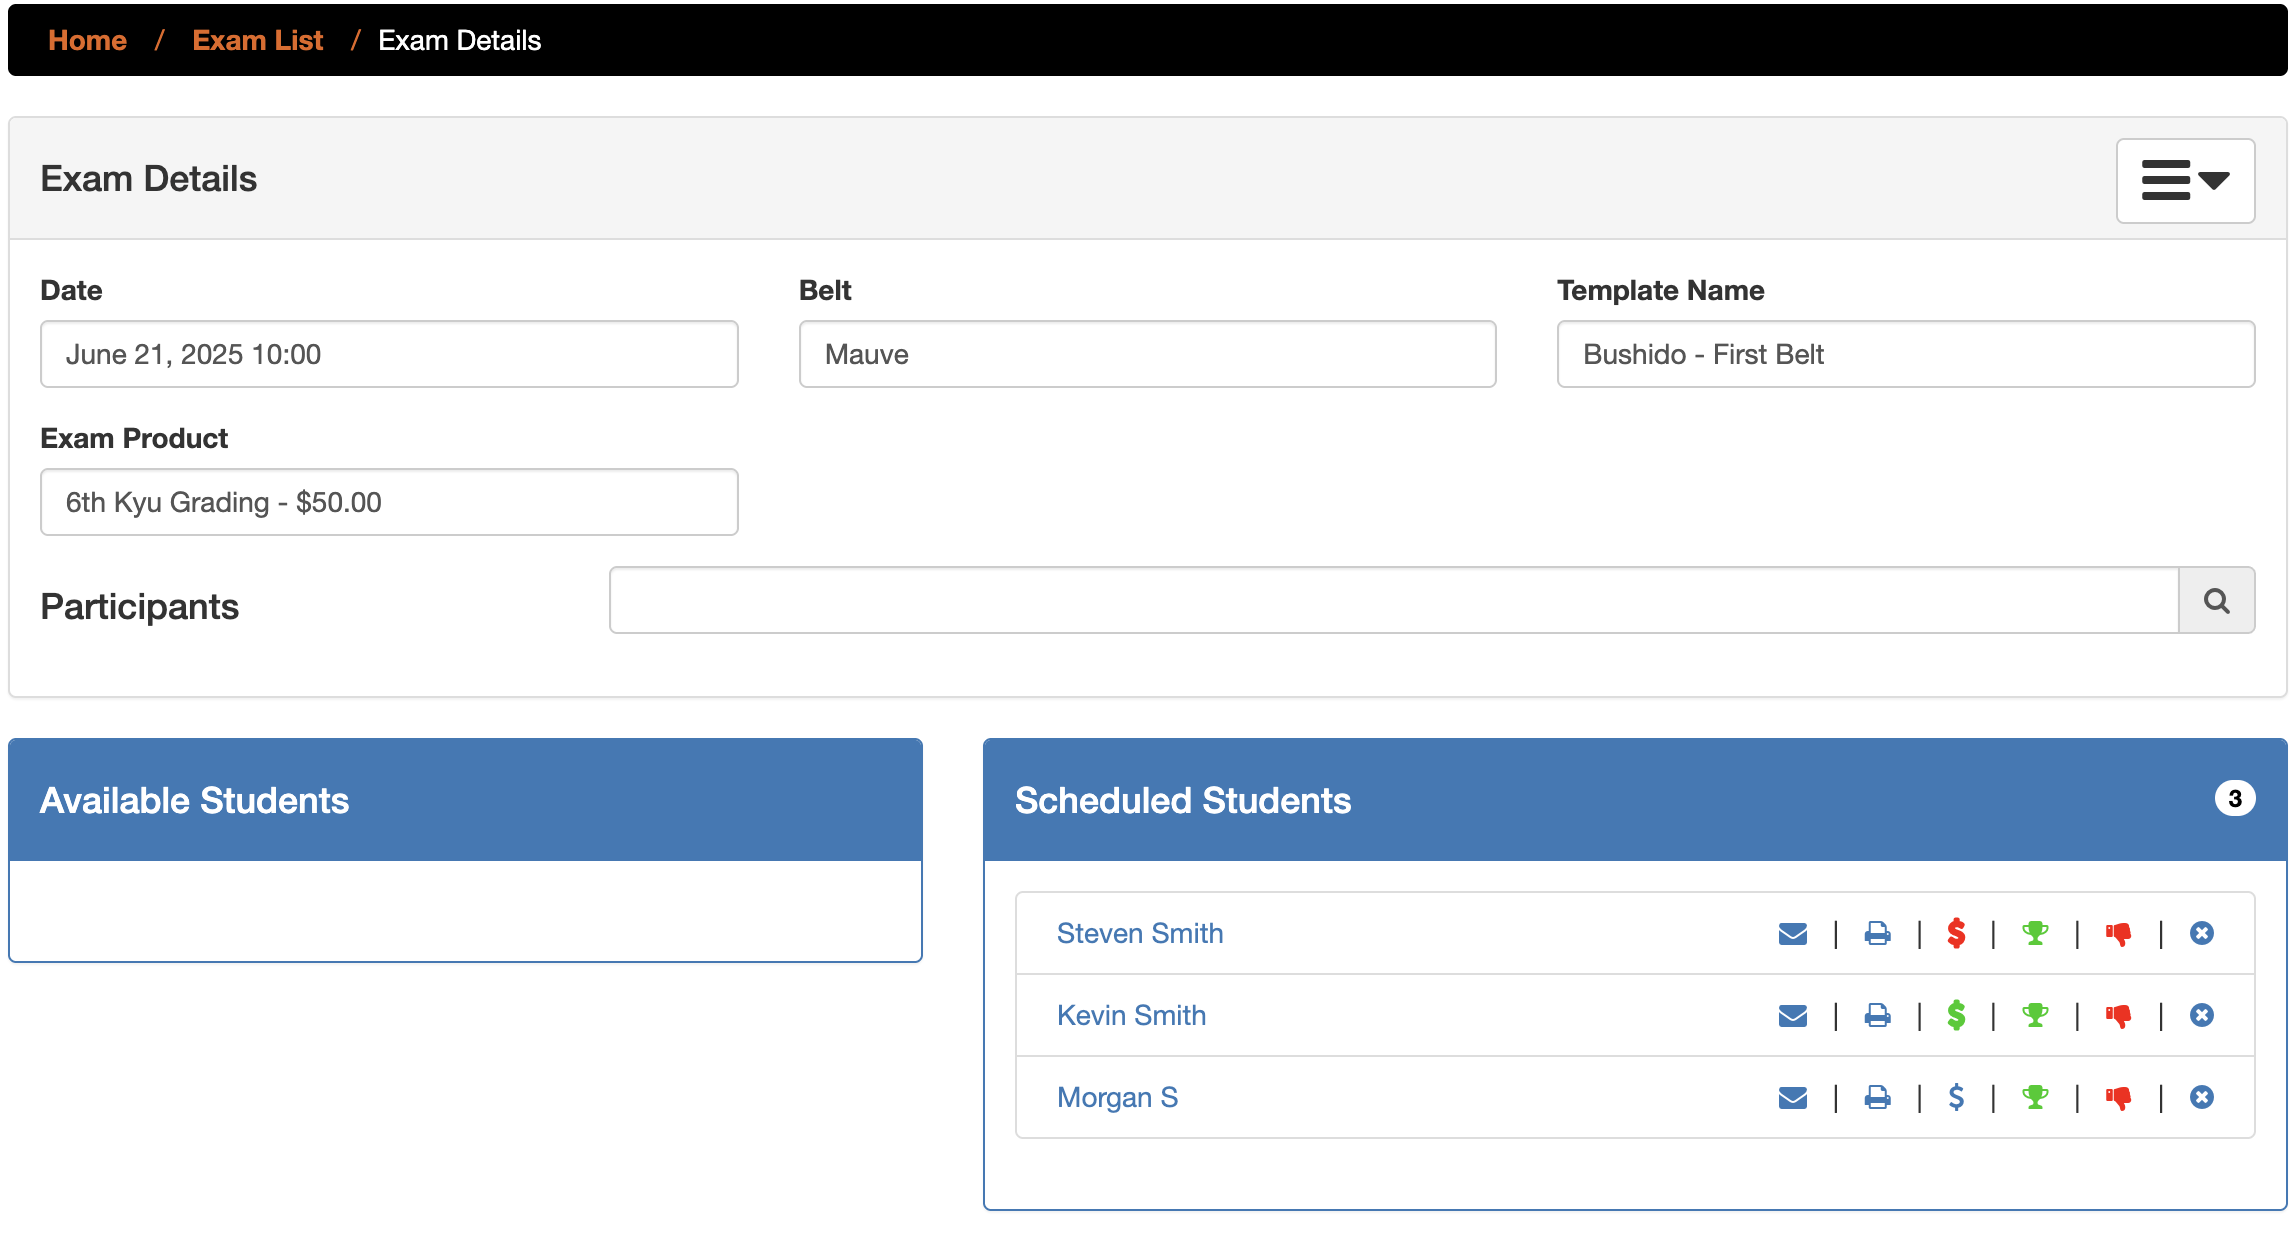Click the Exam Product field
The image size is (2294, 1234).
pyautogui.click(x=389, y=503)
